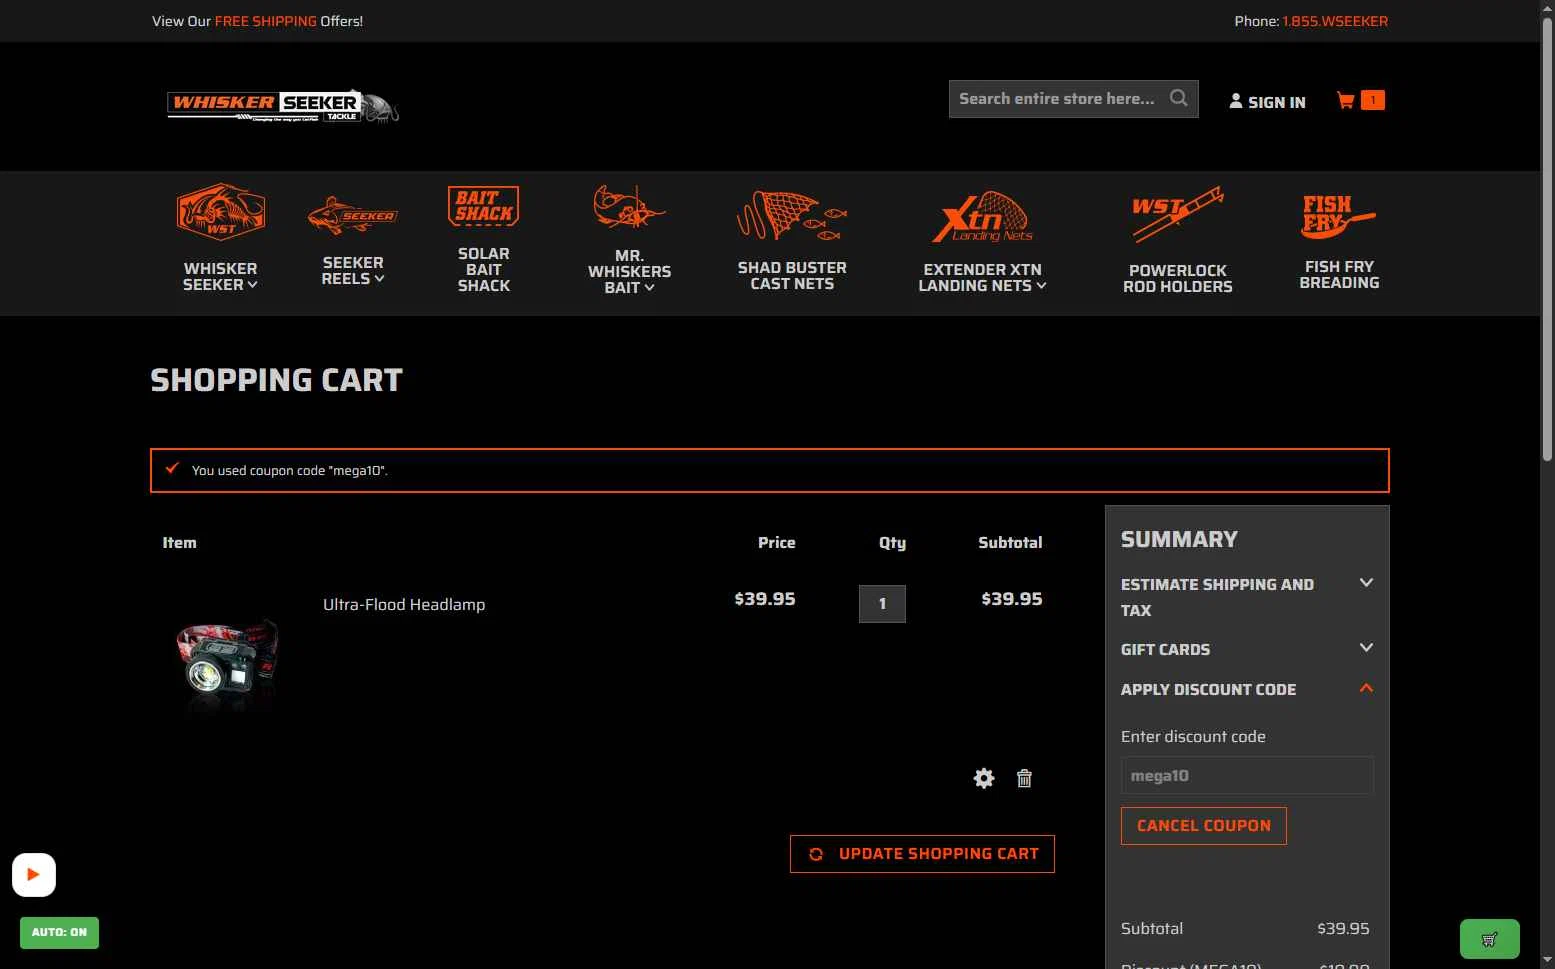Image resolution: width=1555 pixels, height=969 pixels.
Task: Open the Ultra-Flood Headlamp product link
Action: point(404,604)
